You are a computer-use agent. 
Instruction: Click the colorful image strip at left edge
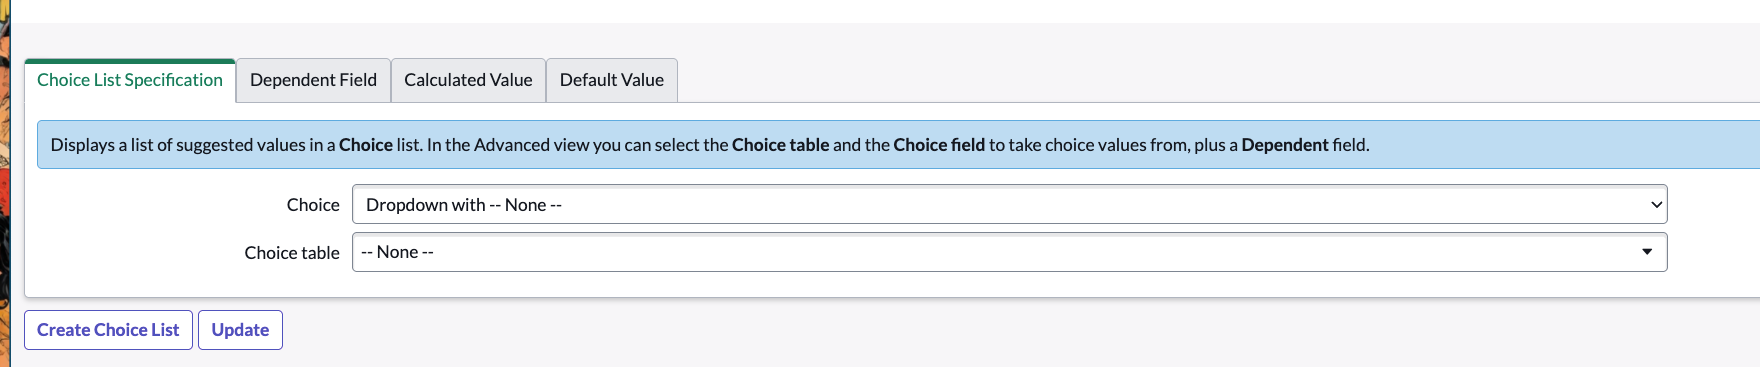click(4, 184)
